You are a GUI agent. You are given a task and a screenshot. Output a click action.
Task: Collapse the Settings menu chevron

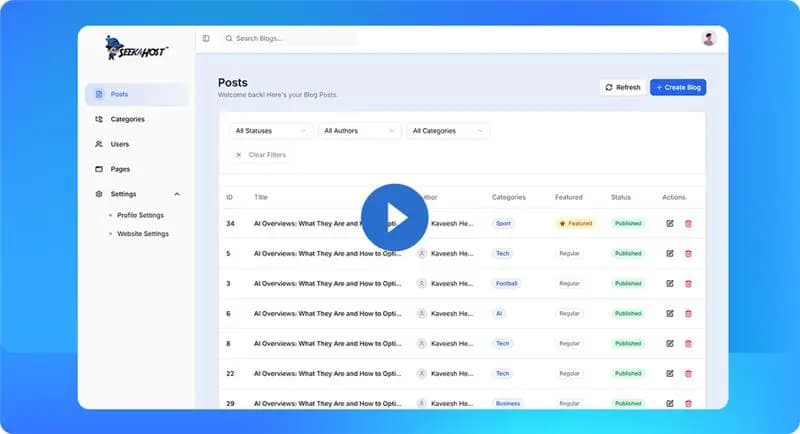pyautogui.click(x=177, y=194)
